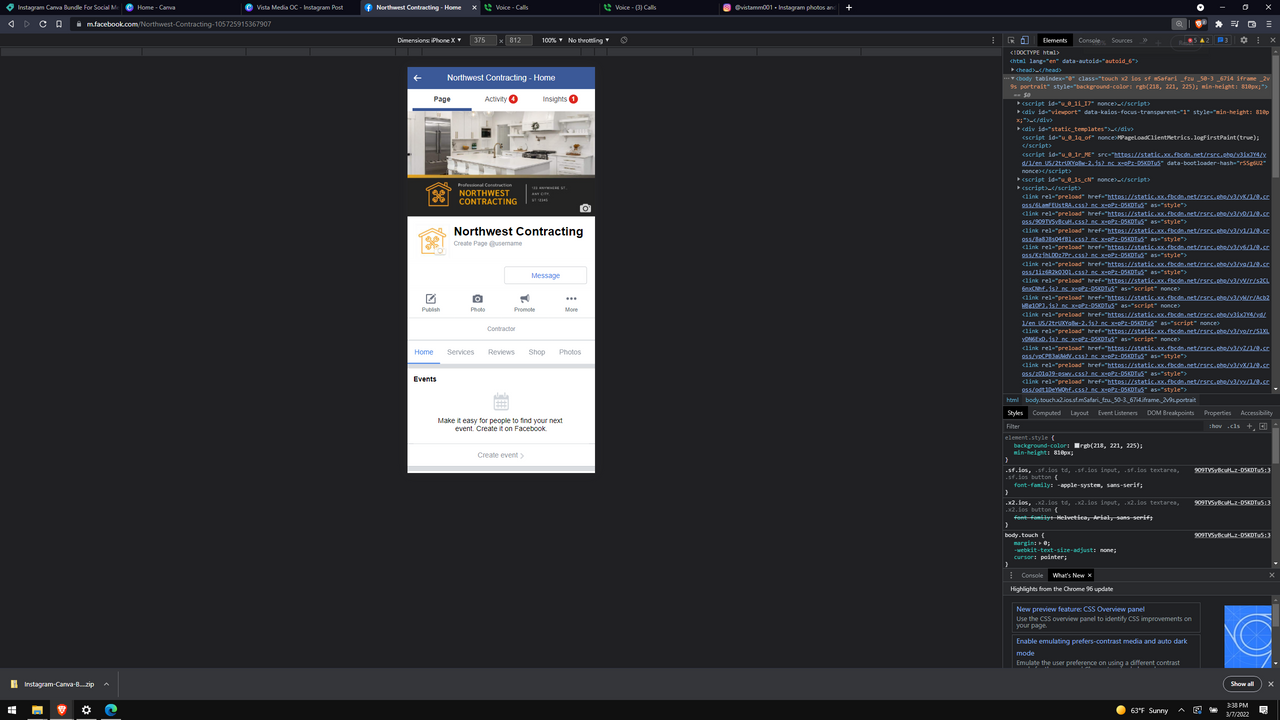Click the rotate device icon

click(x=624, y=40)
